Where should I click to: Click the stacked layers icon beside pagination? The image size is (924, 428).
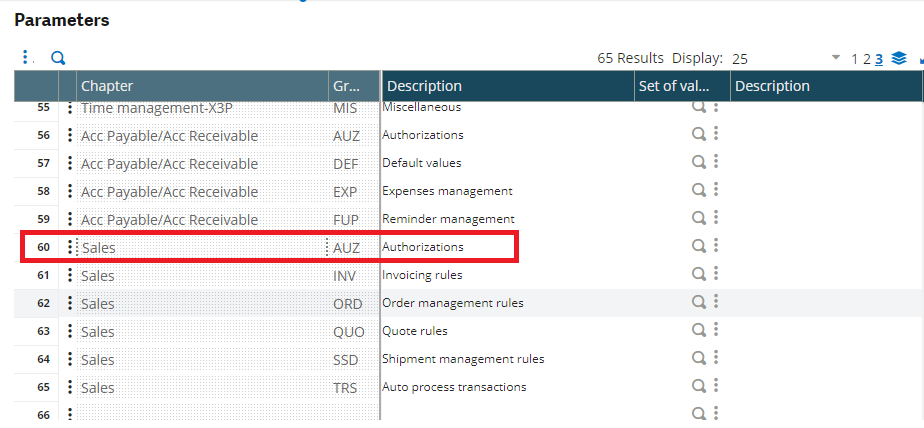point(899,58)
